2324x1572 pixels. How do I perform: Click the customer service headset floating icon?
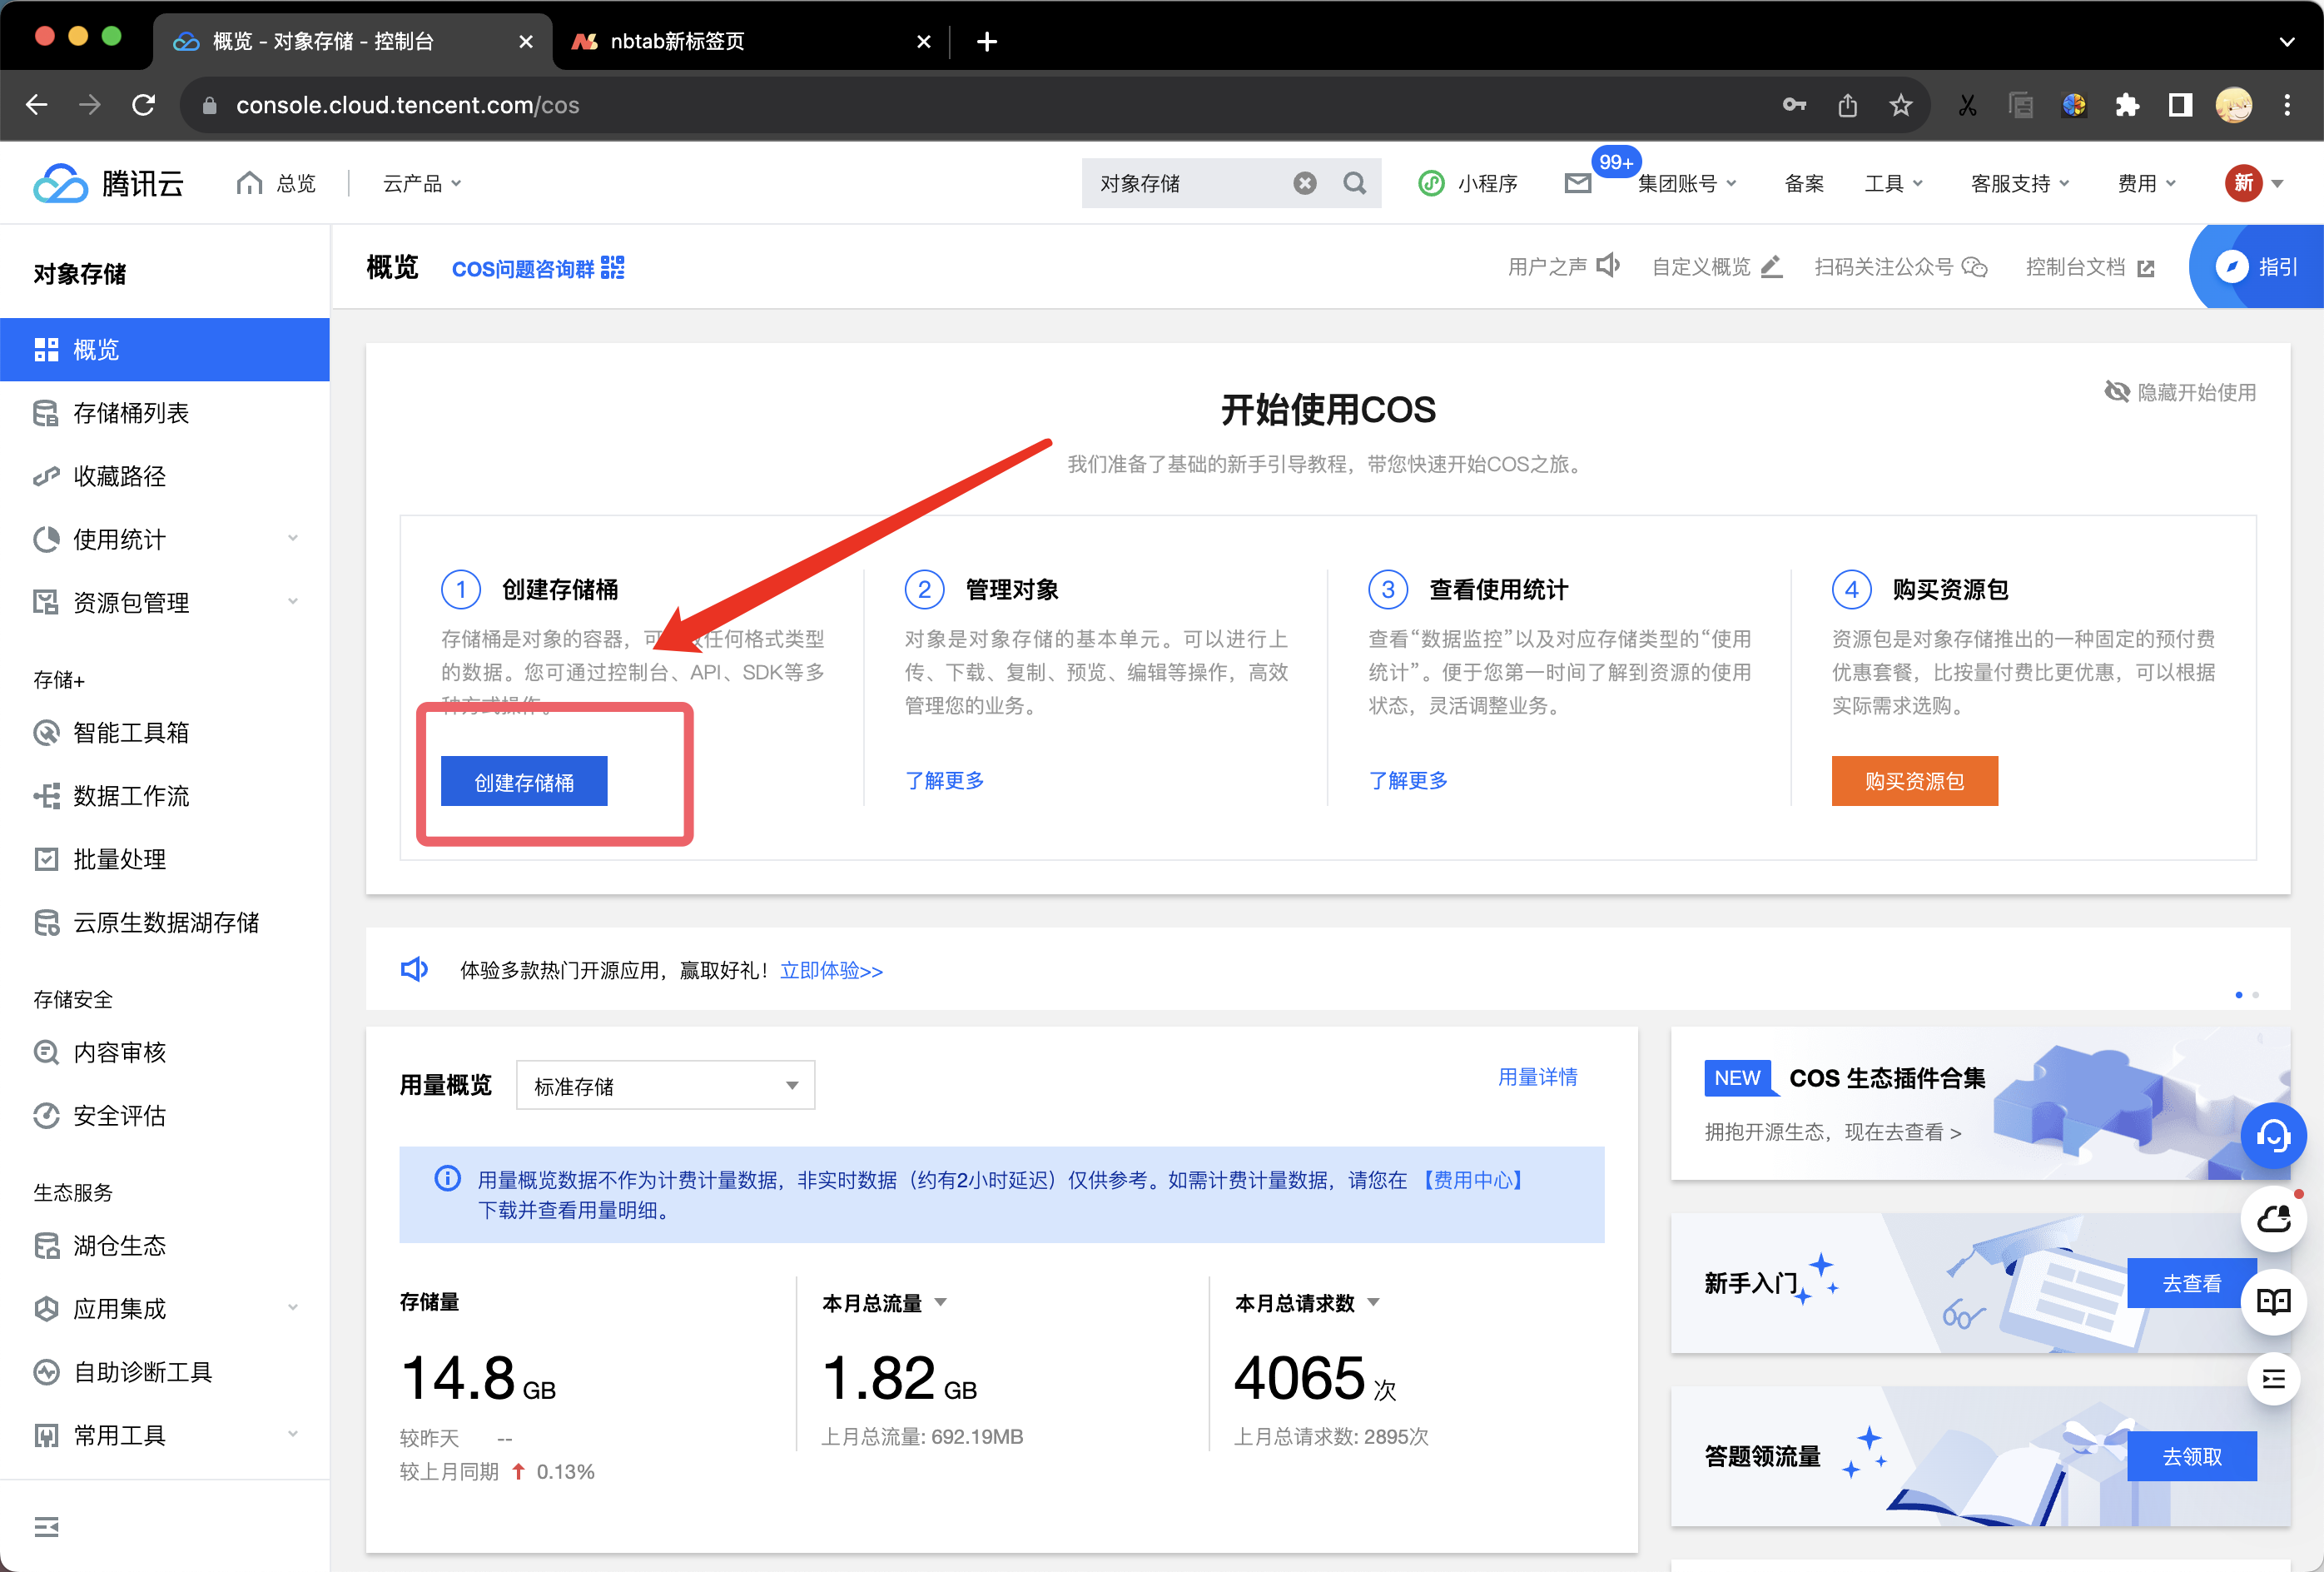(x=2273, y=1135)
